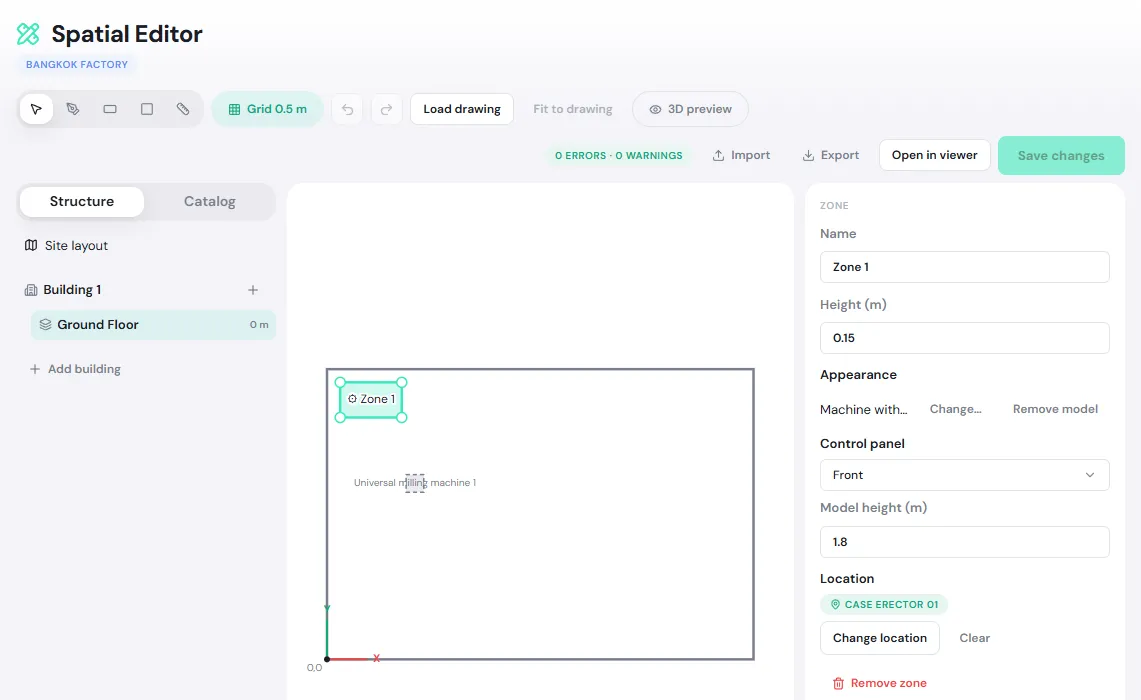Select the Ground Floor level row
The height and width of the screenshot is (700, 1141).
[x=154, y=325]
